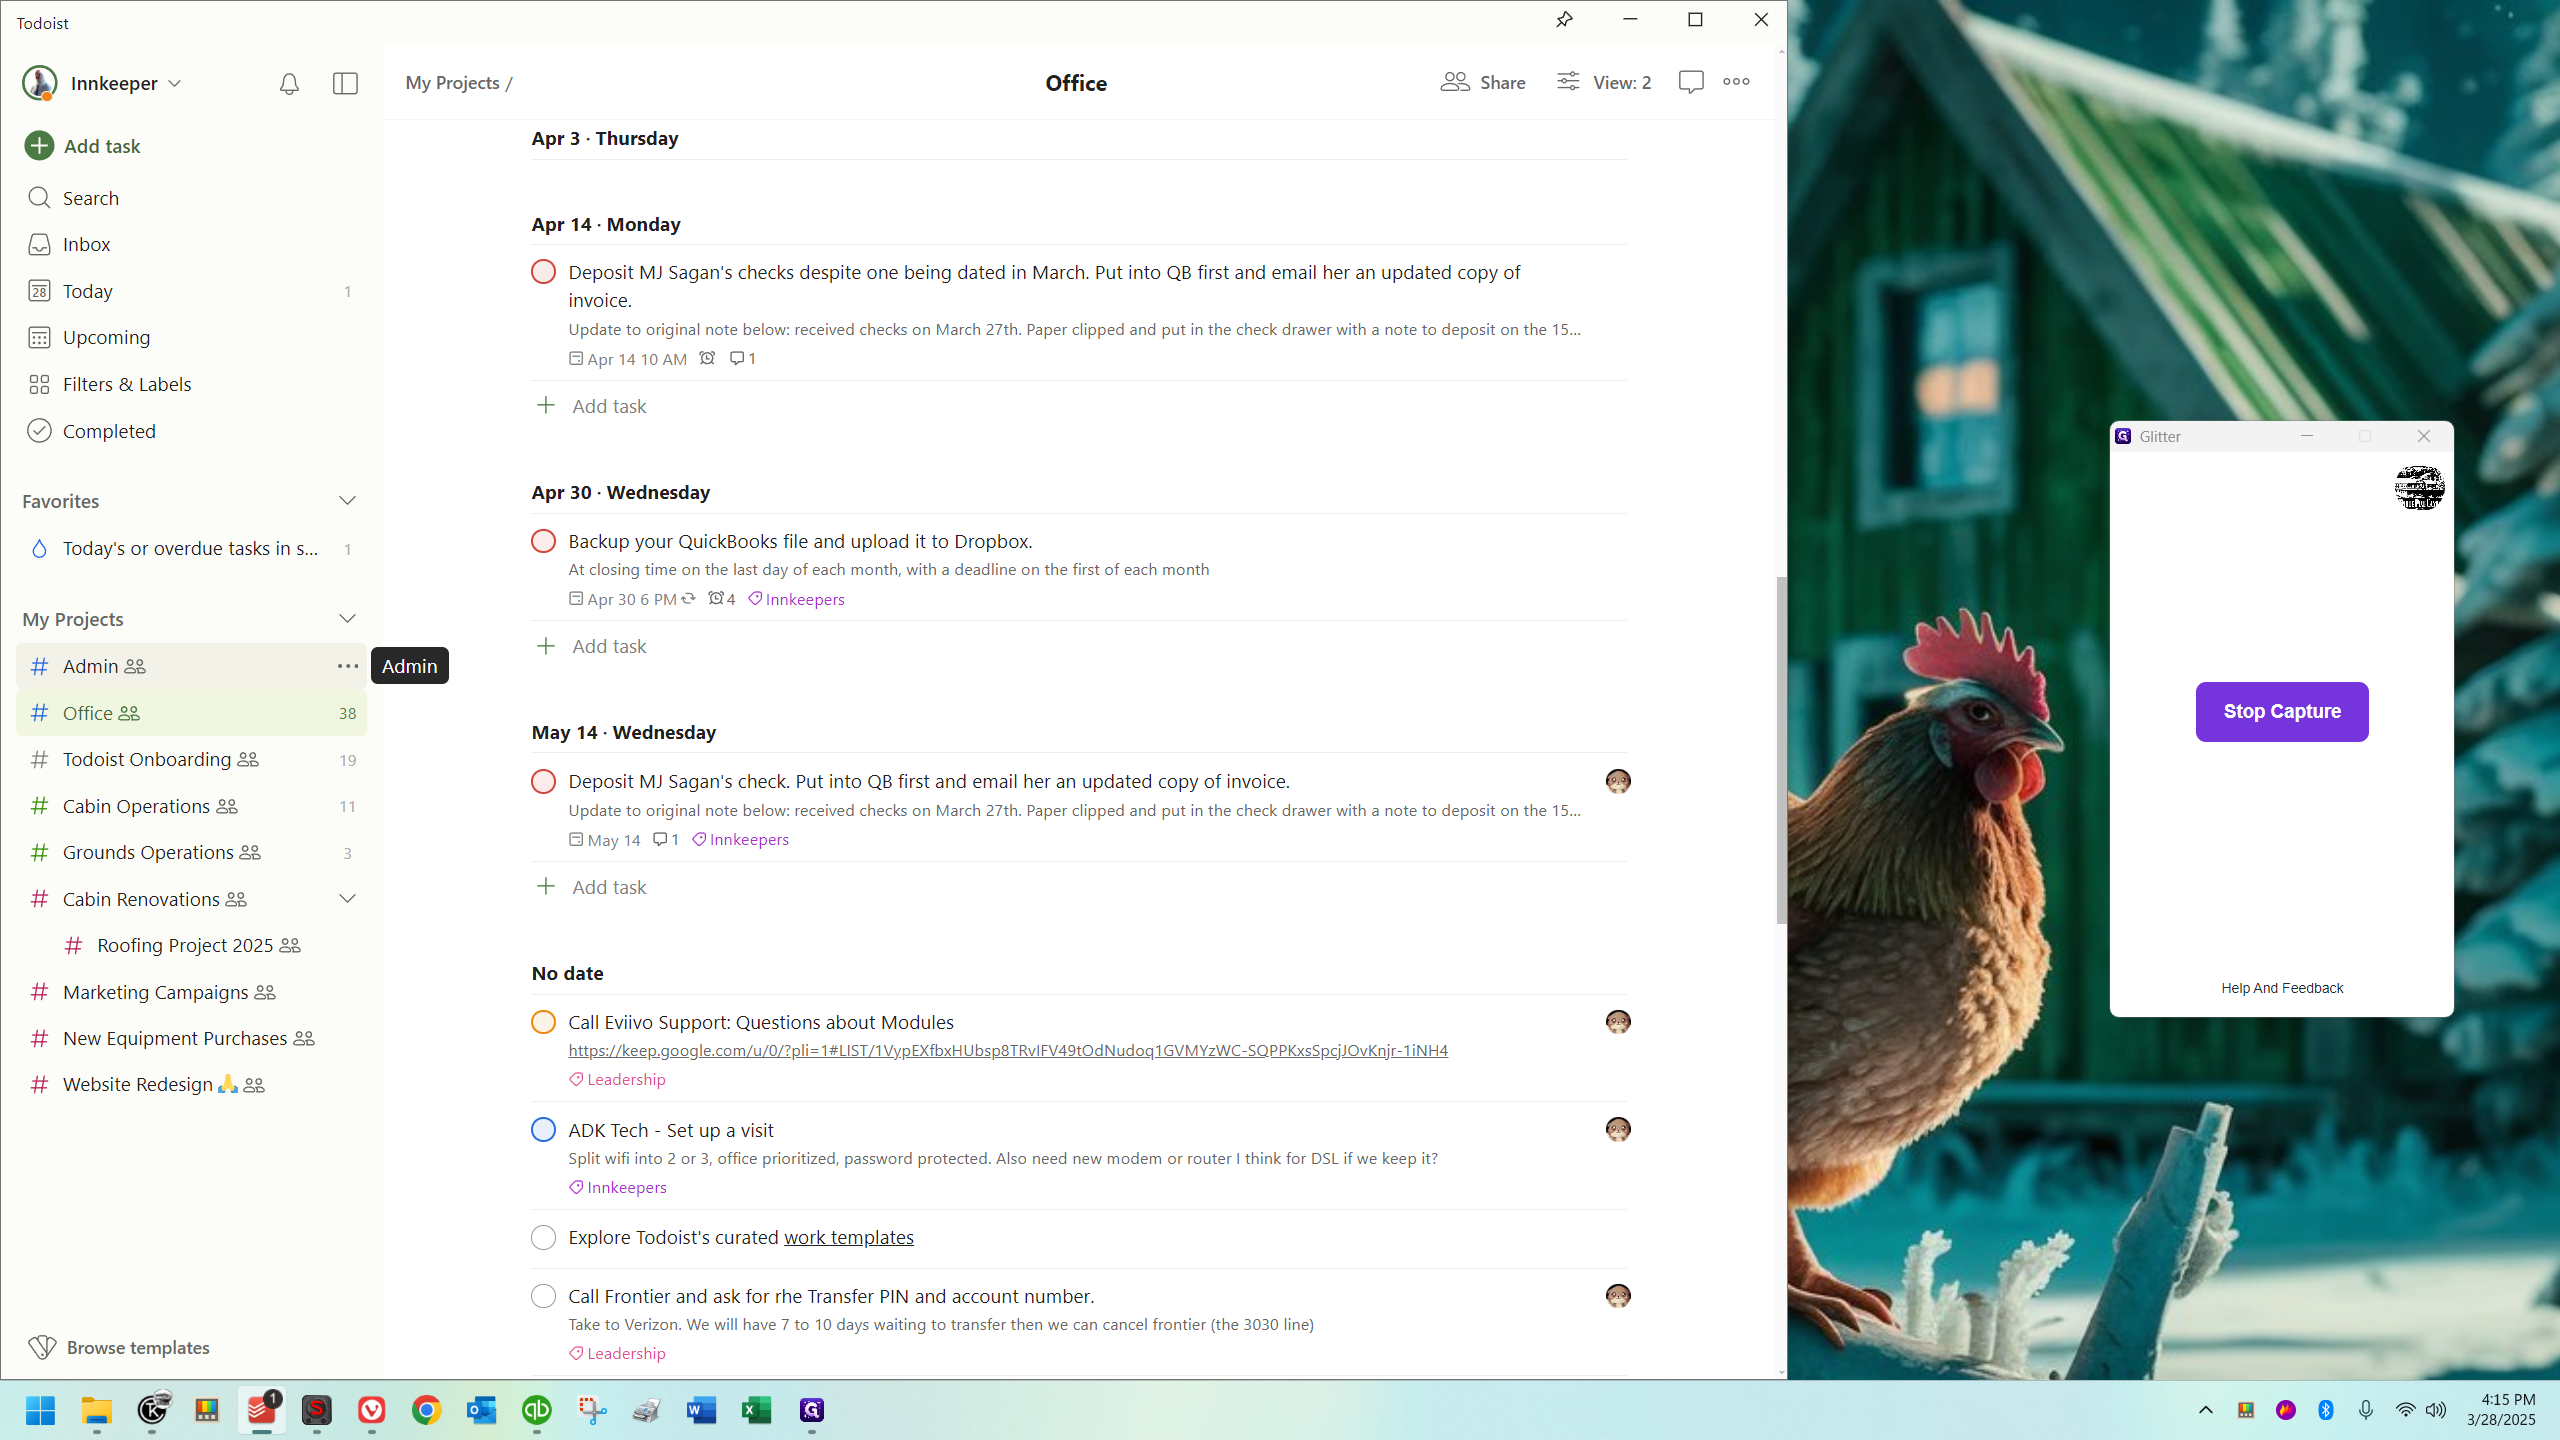Open Windows Start menu
2560x1440 pixels.
tap(41, 1410)
